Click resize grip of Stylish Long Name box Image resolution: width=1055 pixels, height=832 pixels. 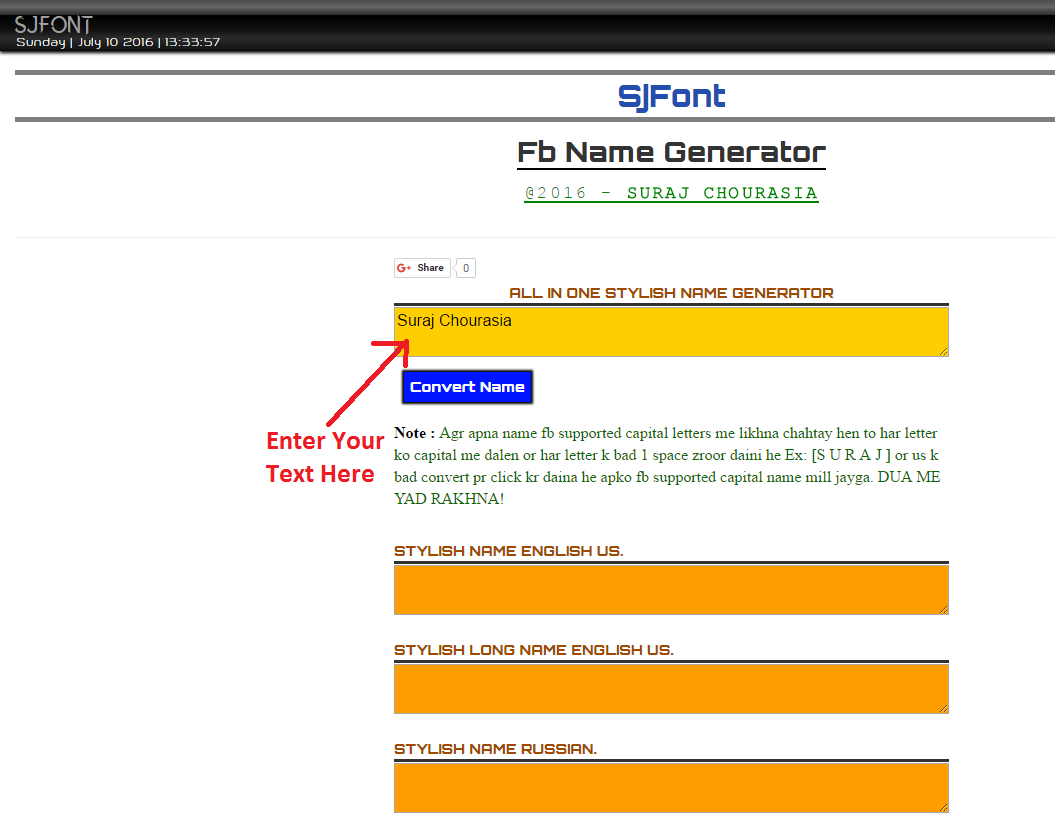click(x=943, y=708)
